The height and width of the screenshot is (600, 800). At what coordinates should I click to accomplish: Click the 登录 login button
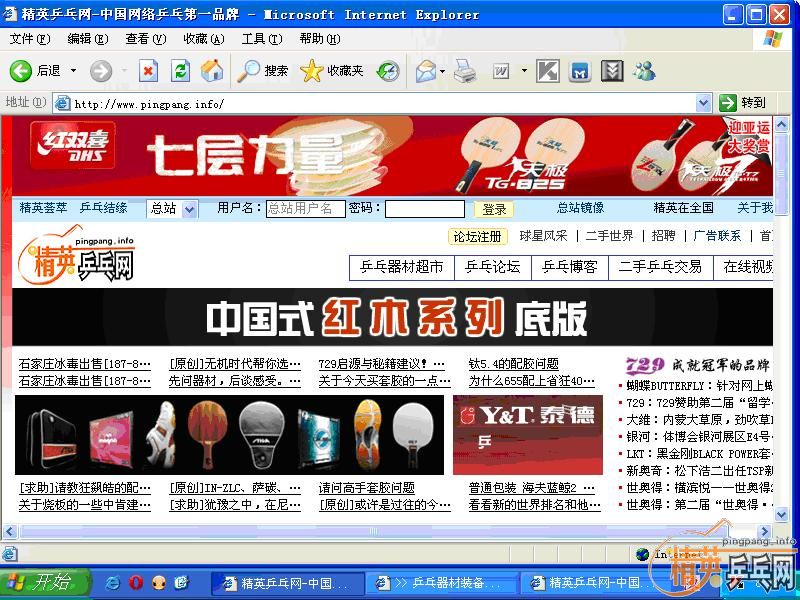click(x=494, y=209)
